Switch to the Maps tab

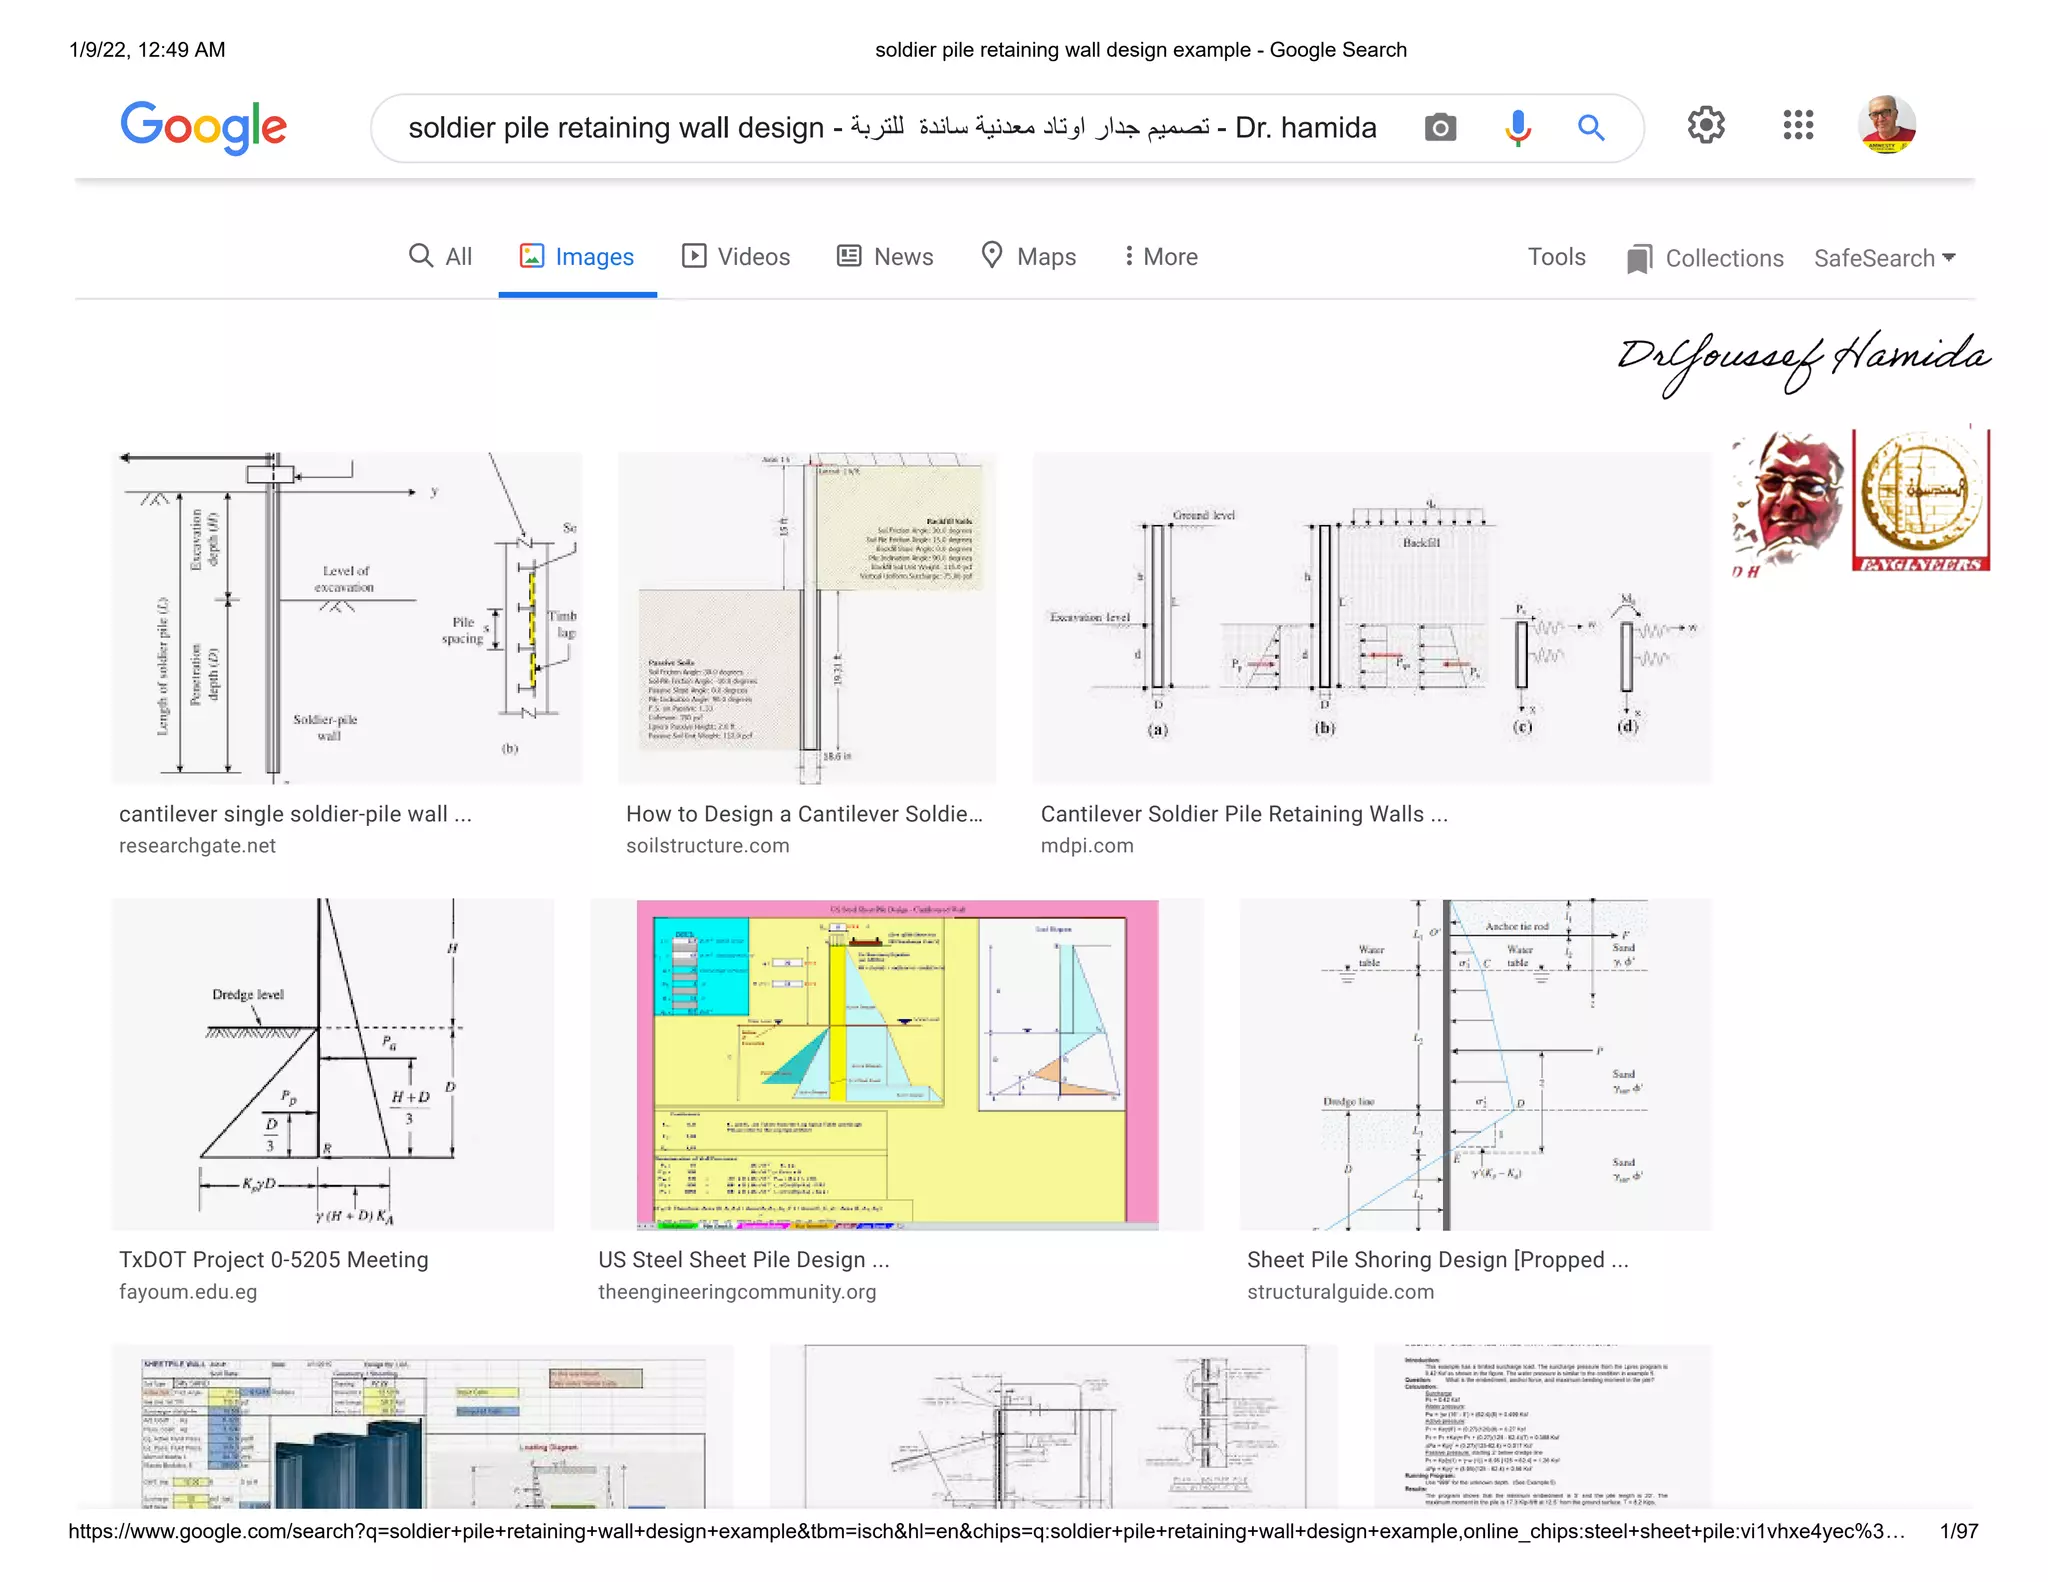coord(1029,257)
